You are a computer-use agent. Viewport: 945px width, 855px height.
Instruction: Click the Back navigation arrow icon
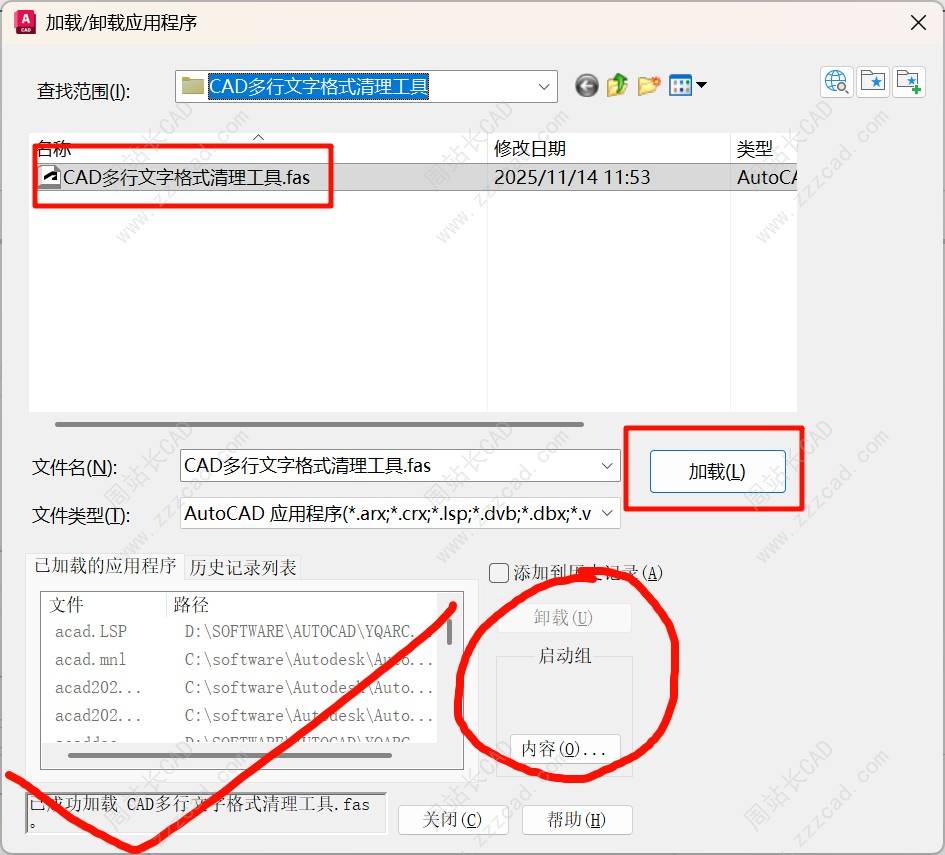point(587,86)
